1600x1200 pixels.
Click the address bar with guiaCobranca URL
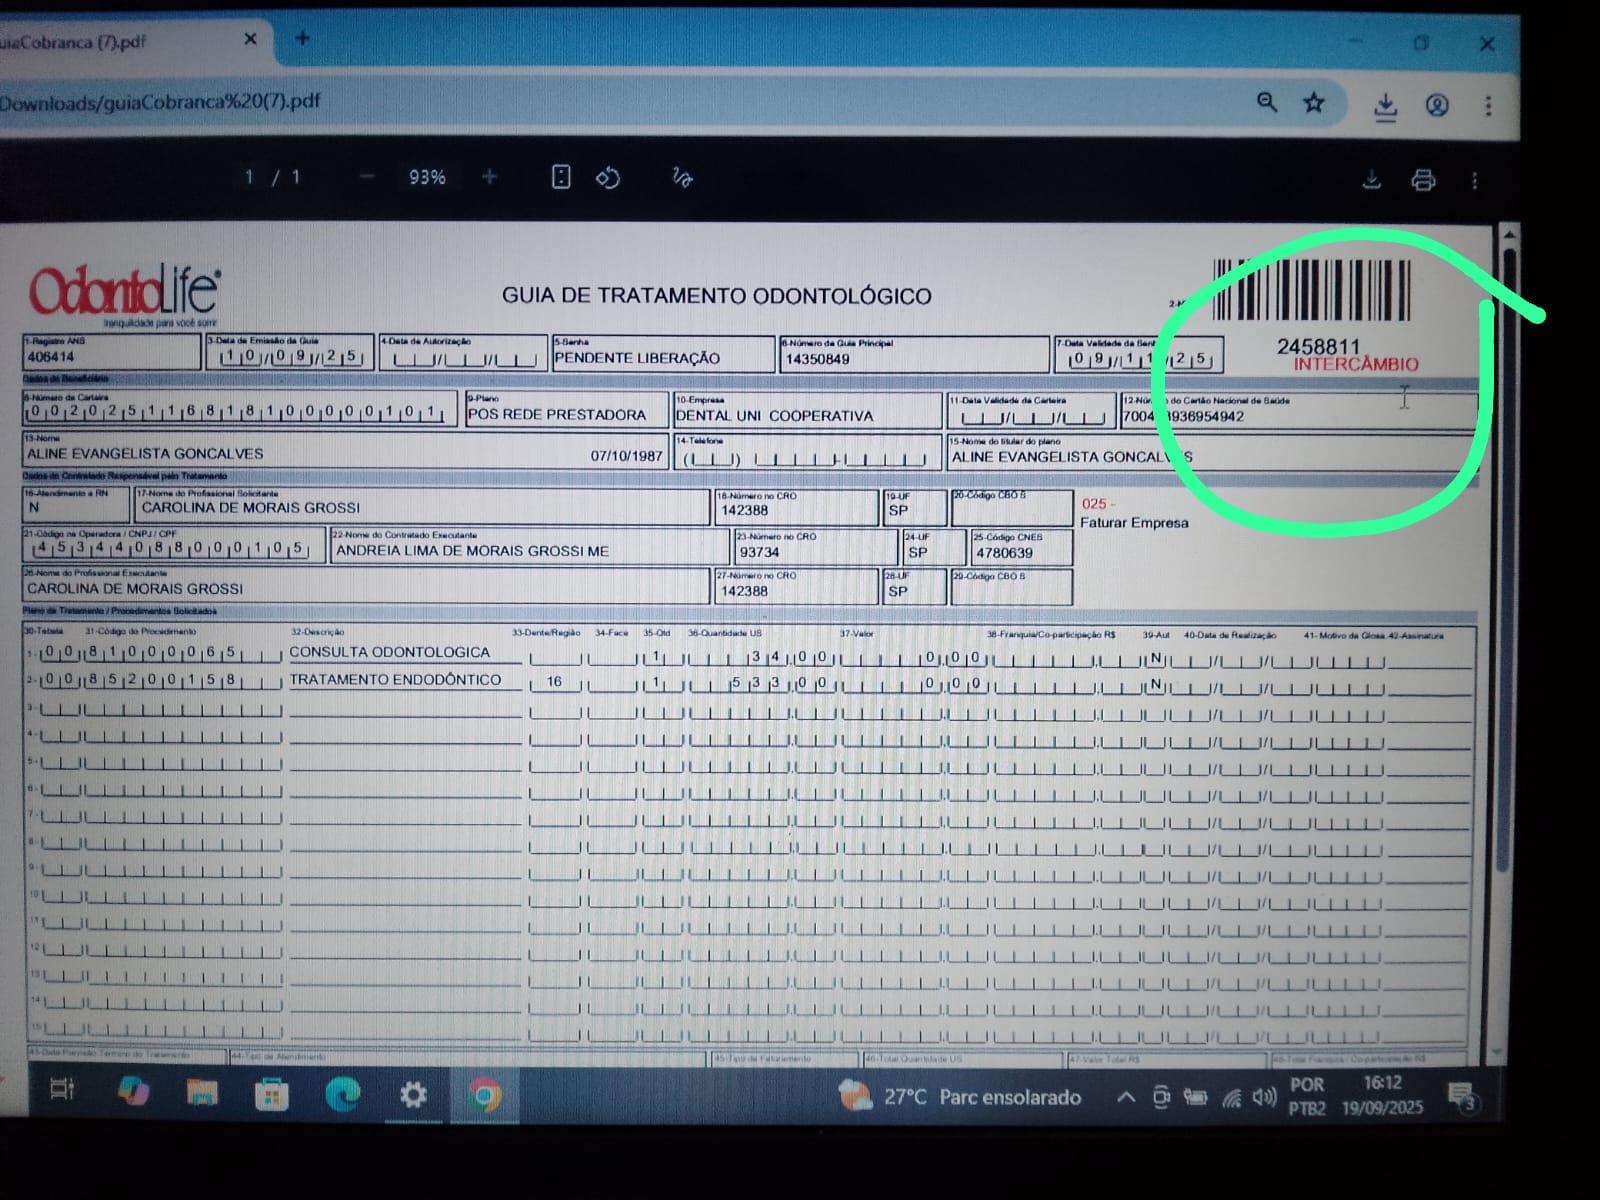click(x=620, y=102)
